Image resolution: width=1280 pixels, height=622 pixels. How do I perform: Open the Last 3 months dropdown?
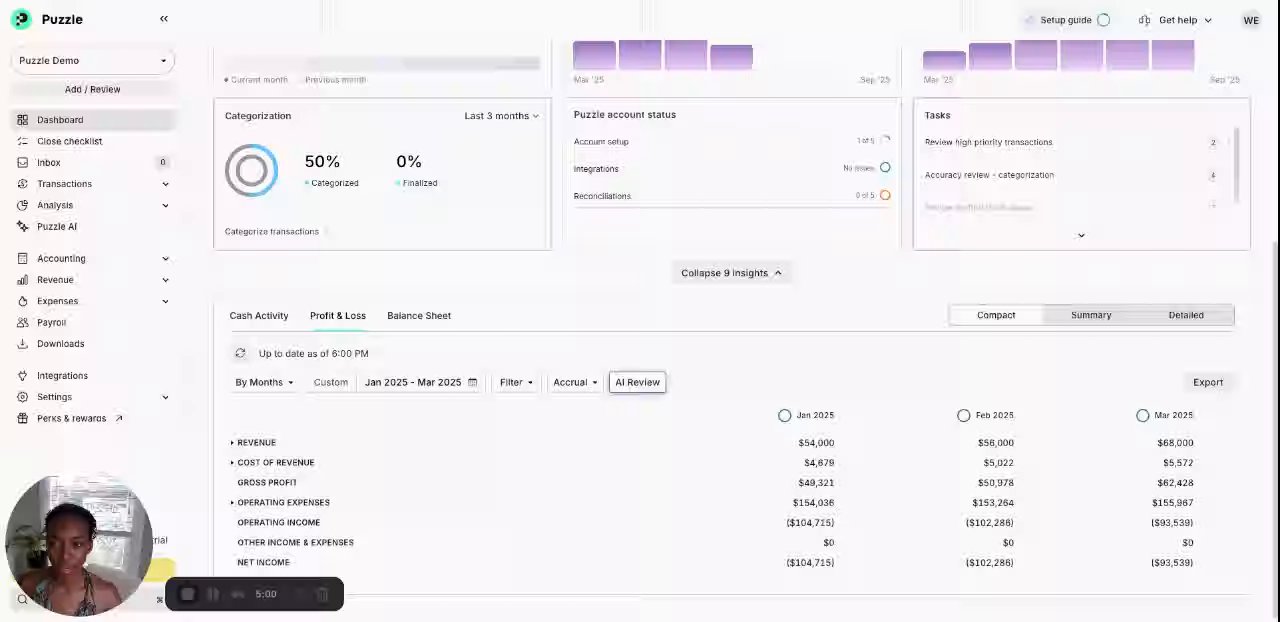(x=501, y=116)
